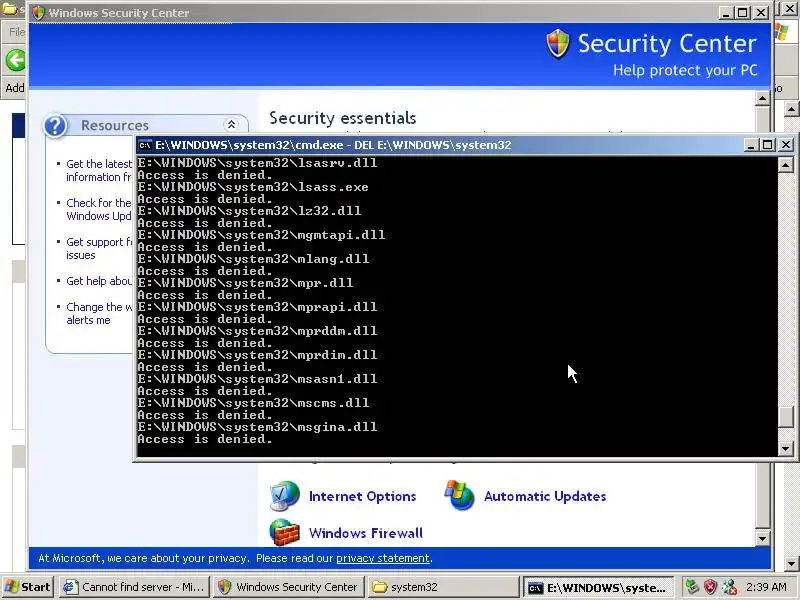Image resolution: width=800 pixels, height=600 pixels.
Task: Open 'Get the latest' security information link
Action: click(99, 170)
